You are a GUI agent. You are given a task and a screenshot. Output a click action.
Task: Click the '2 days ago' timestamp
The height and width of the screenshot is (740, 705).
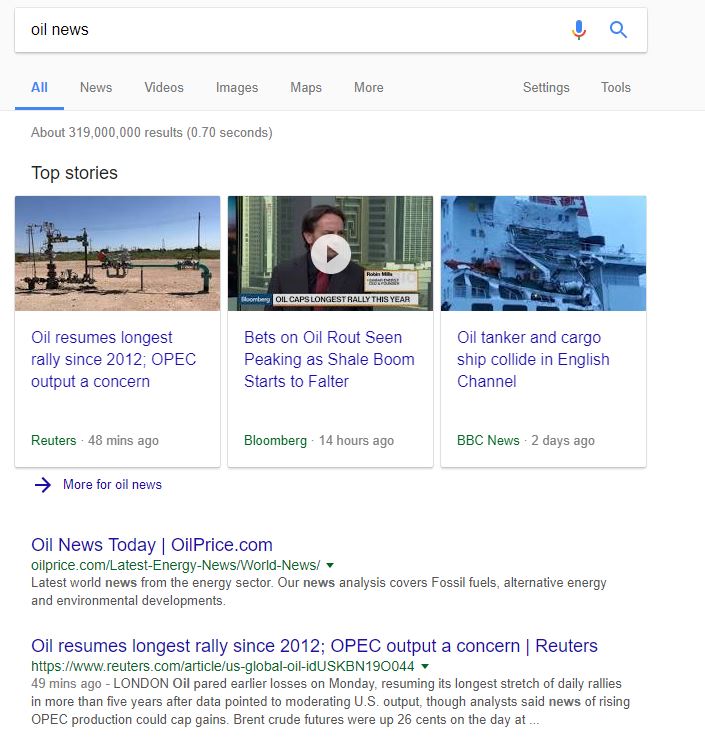click(x=563, y=440)
